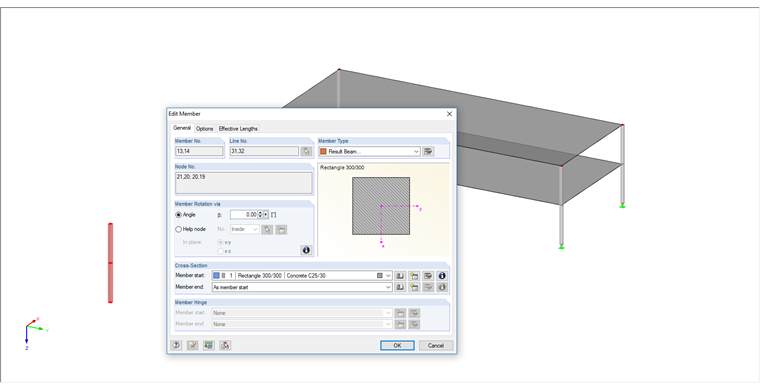Edit hinge icon for Member end

(x=414, y=324)
